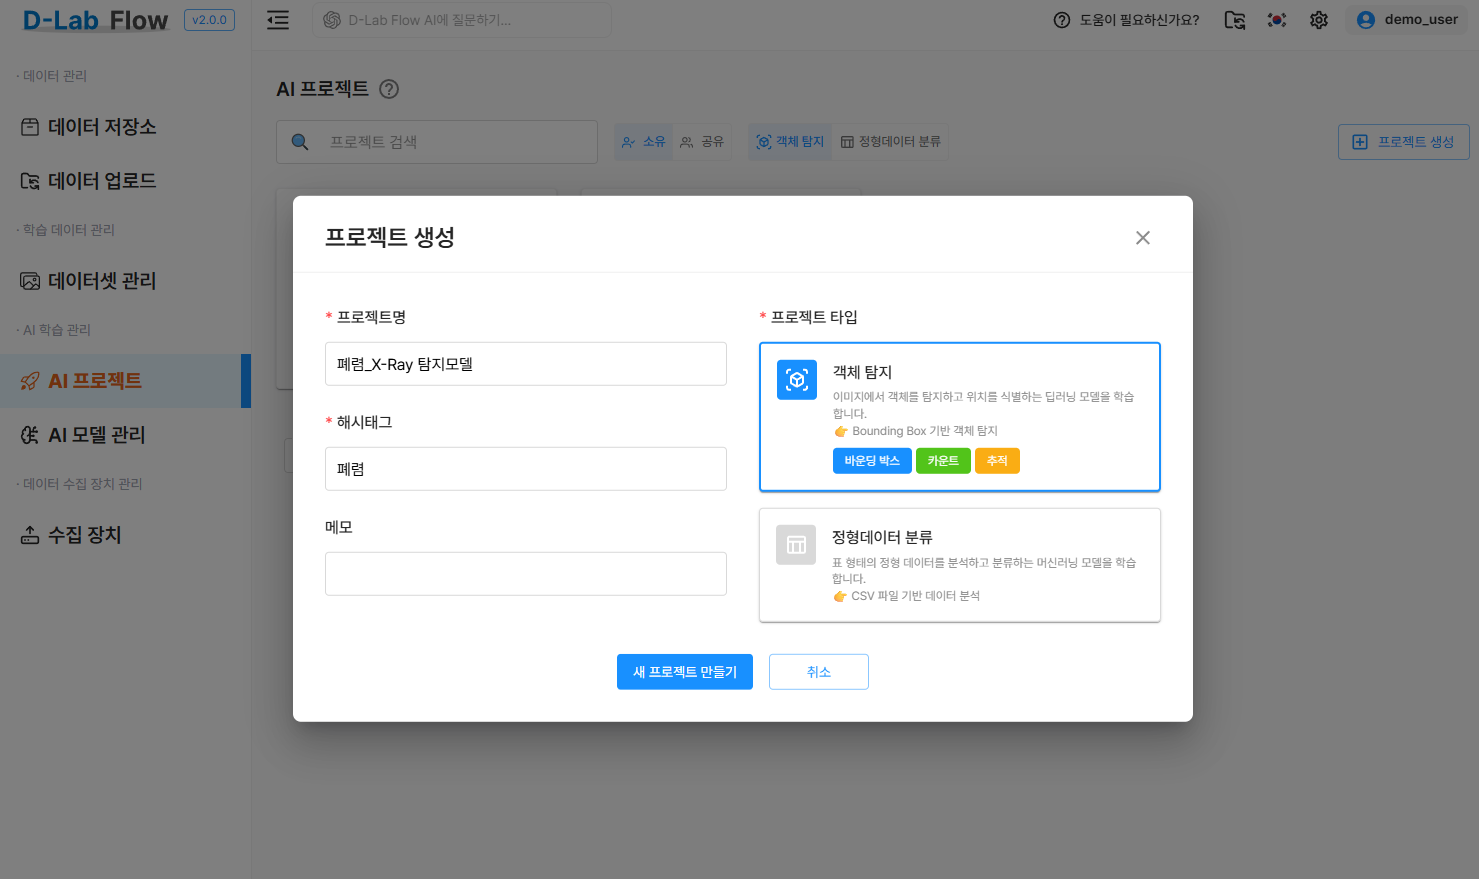Select the 정형데이터 분류 project type card
This screenshot has height=879, width=1479.
coord(959,565)
